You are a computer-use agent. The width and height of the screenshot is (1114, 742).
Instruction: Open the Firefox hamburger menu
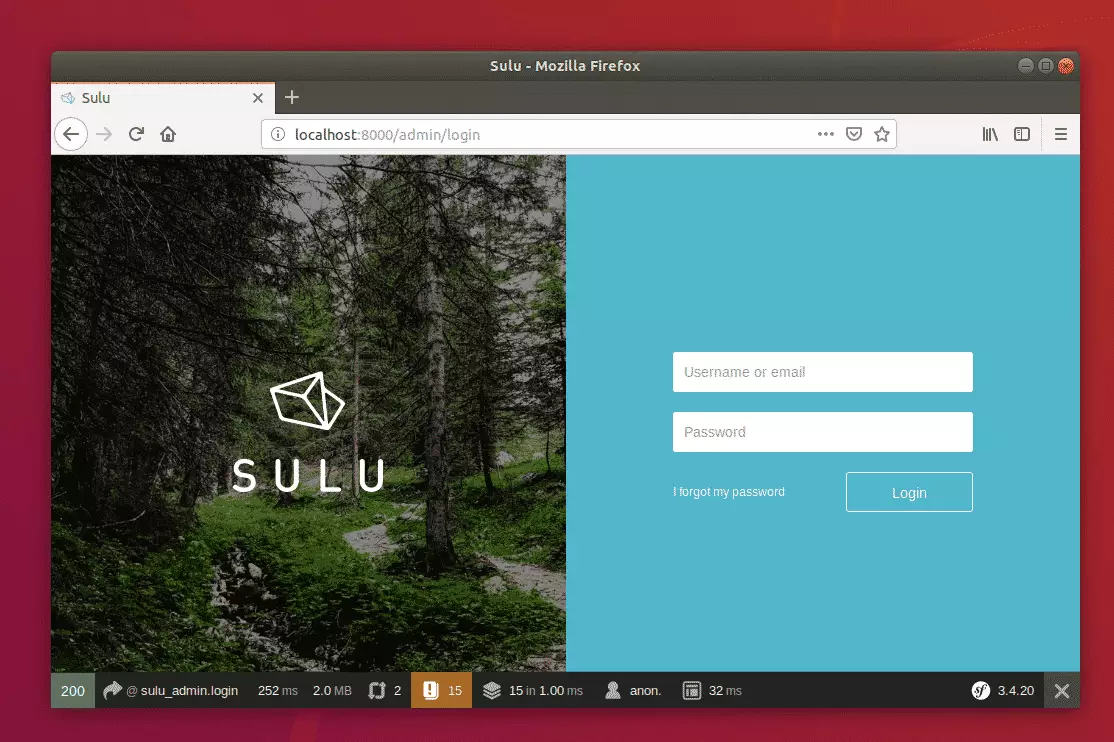coord(1061,134)
